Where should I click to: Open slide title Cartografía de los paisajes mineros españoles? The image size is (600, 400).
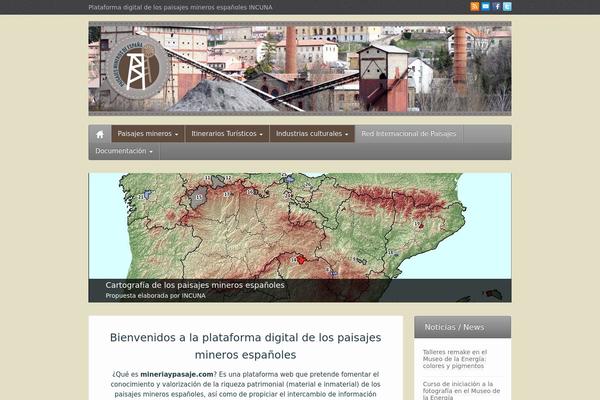click(x=195, y=285)
